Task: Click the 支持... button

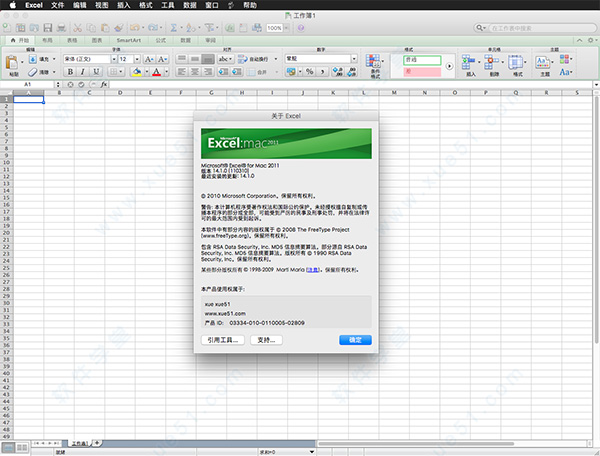Action: coord(266,340)
